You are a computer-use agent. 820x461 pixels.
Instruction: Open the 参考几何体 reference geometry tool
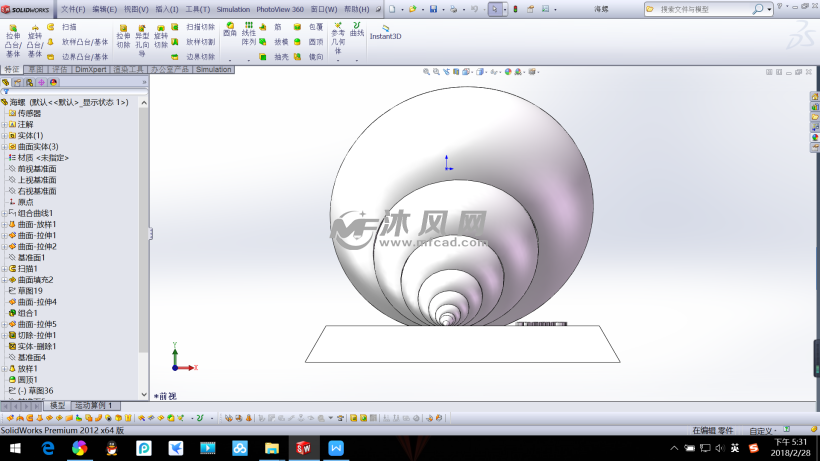(338, 38)
